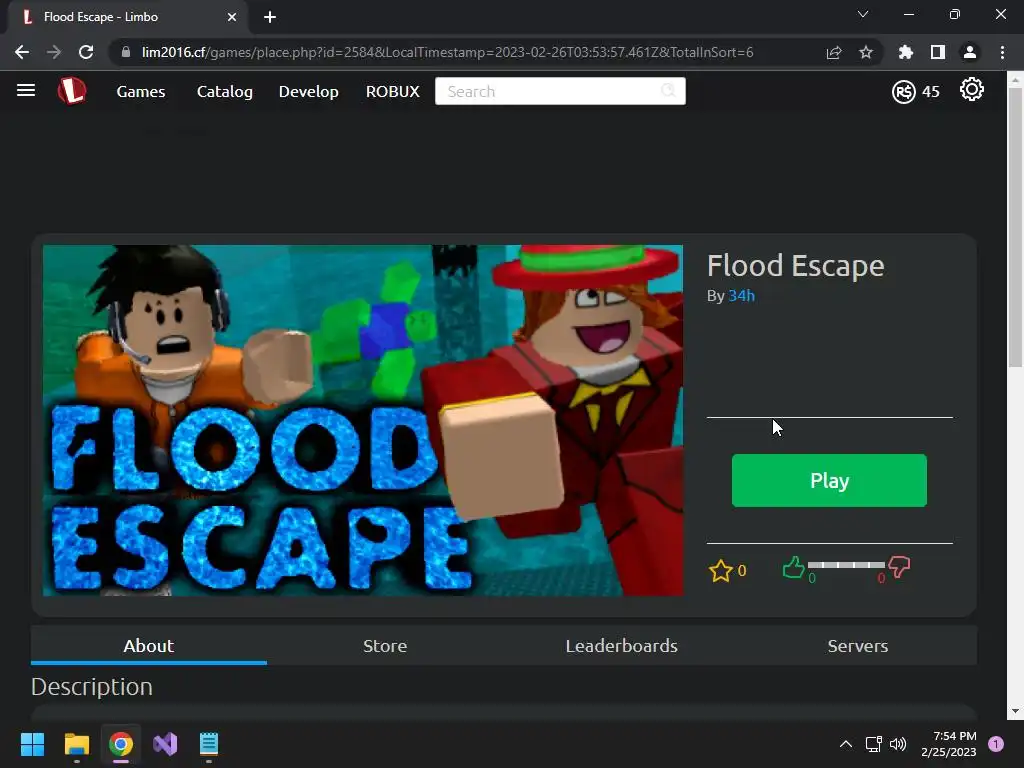The width and height of the screenshot is (1024, 768).
Task: Click the network tray icon
Action: tap(873, 744)
